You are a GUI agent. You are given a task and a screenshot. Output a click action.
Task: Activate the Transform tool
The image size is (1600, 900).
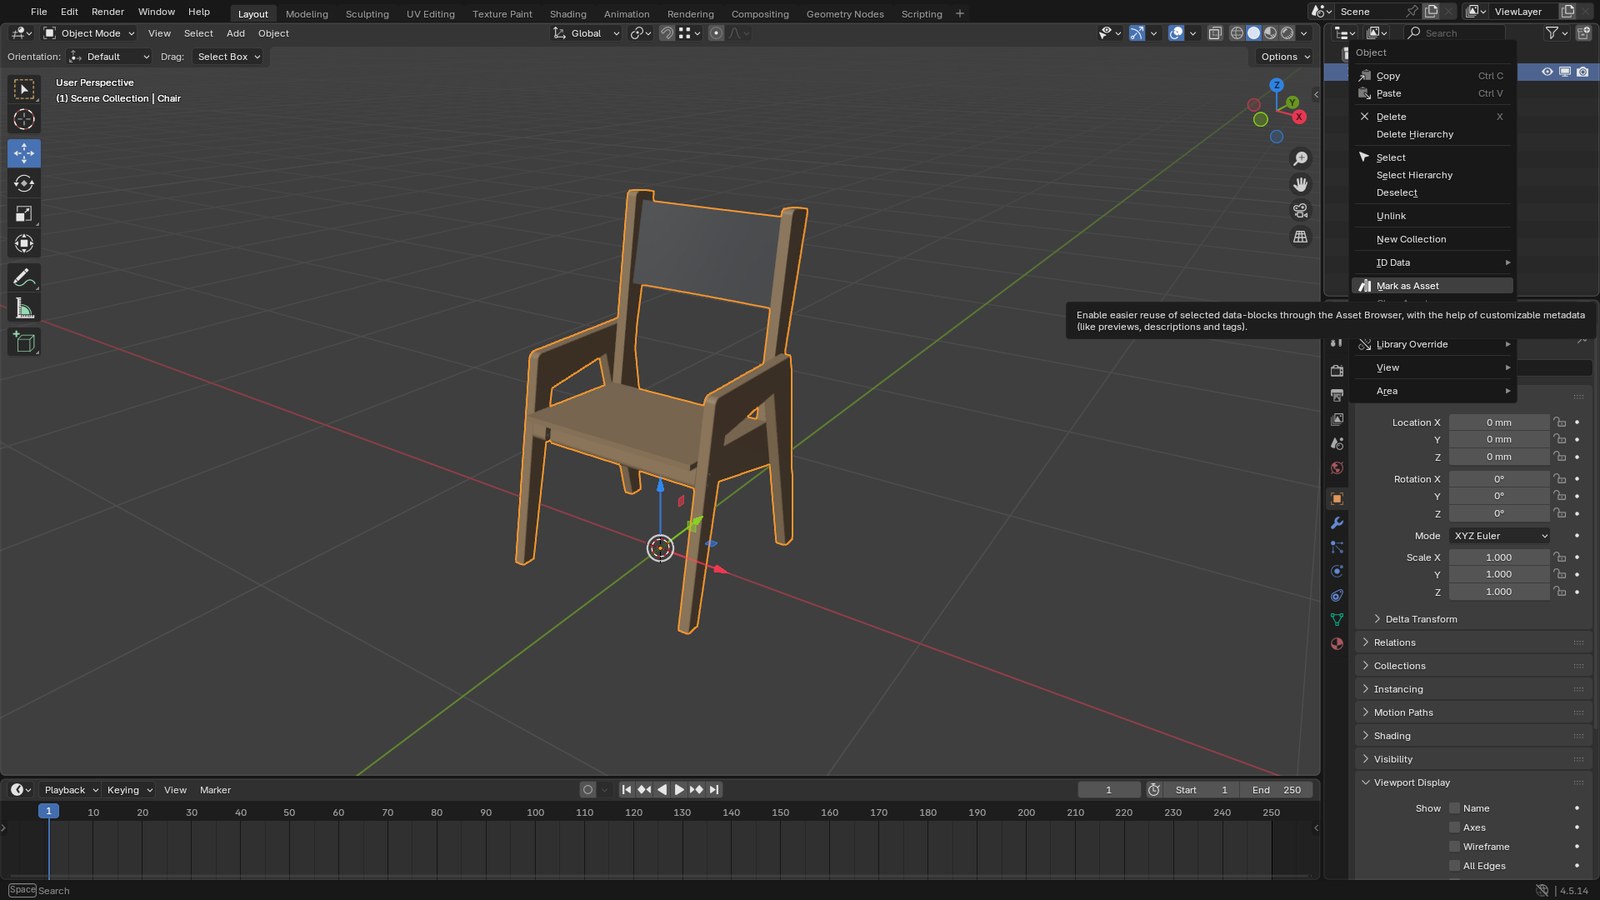point(24,243)
